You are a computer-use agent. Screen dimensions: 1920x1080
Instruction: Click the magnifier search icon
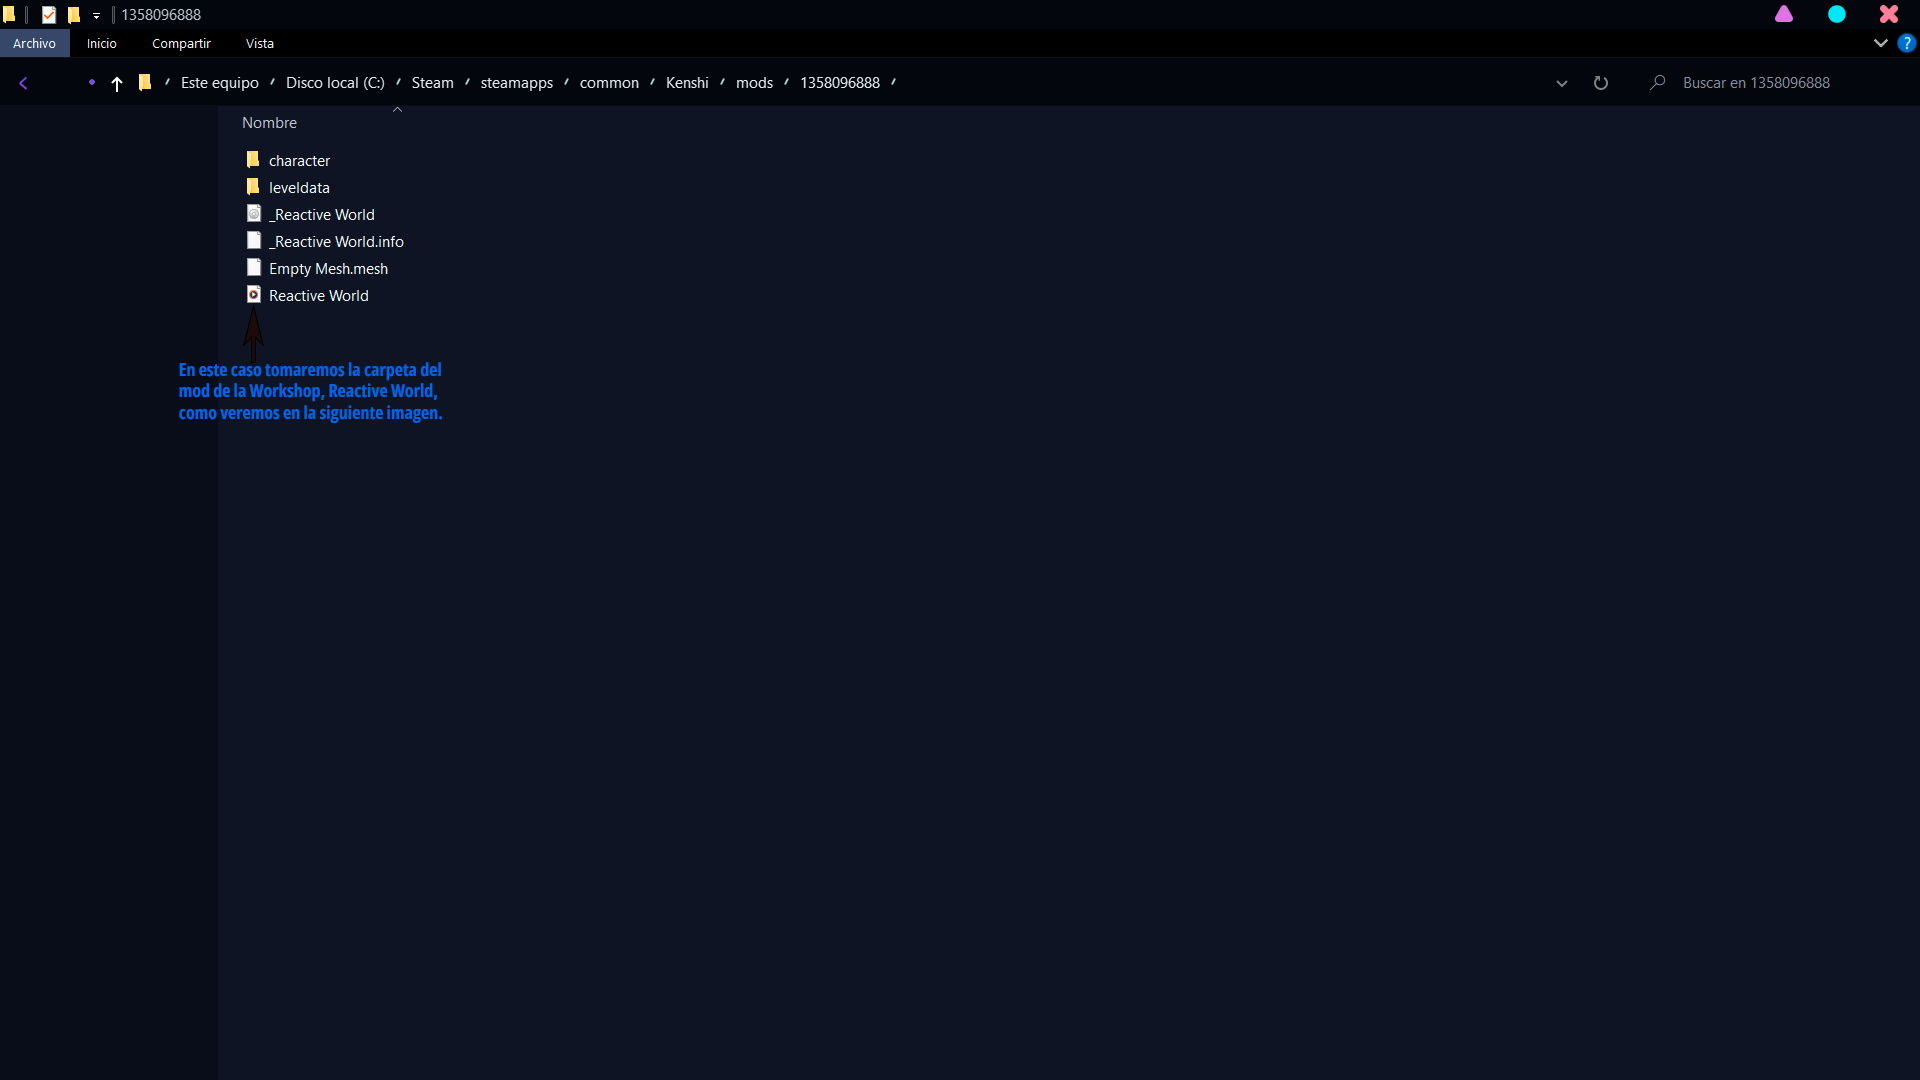point(1657,83)
